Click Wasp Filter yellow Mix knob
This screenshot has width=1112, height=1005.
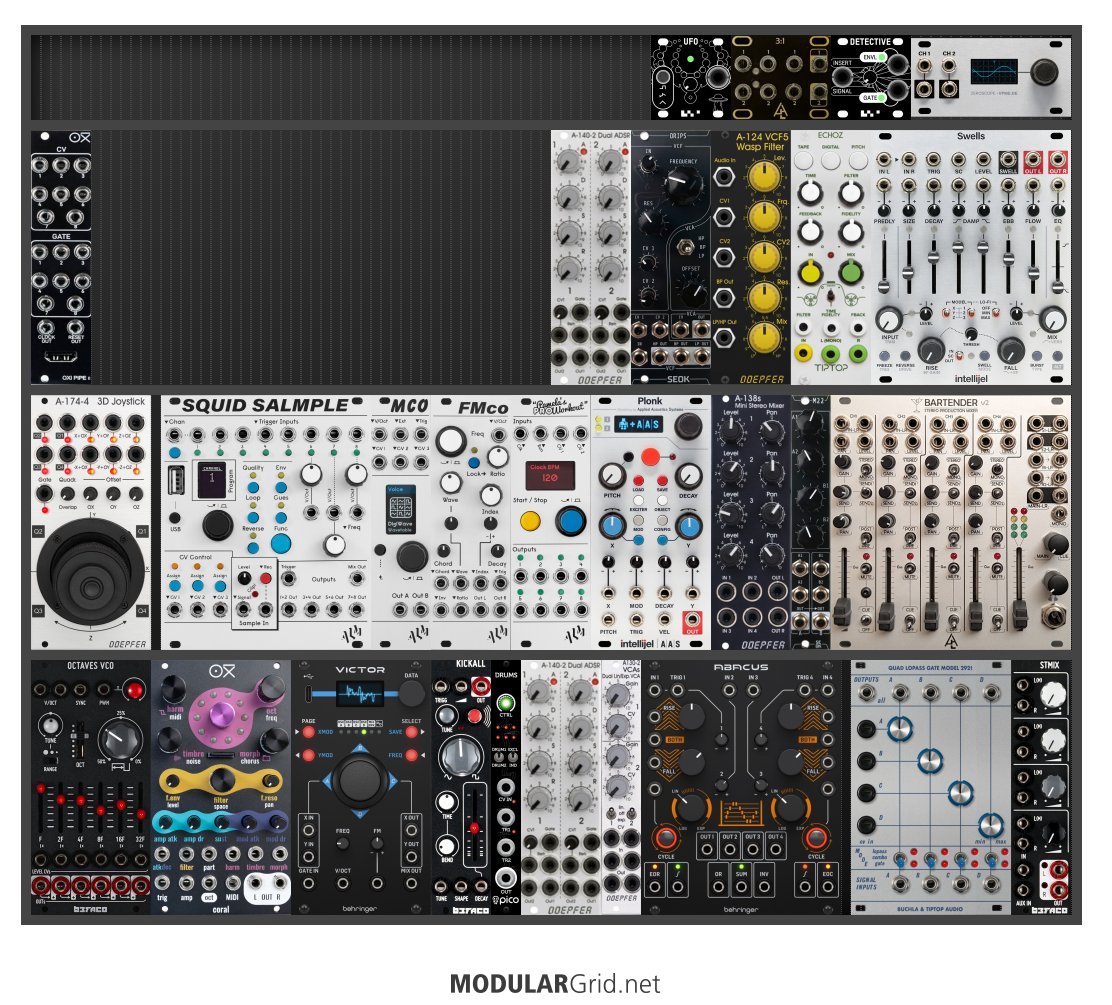(x=764, y=338)
